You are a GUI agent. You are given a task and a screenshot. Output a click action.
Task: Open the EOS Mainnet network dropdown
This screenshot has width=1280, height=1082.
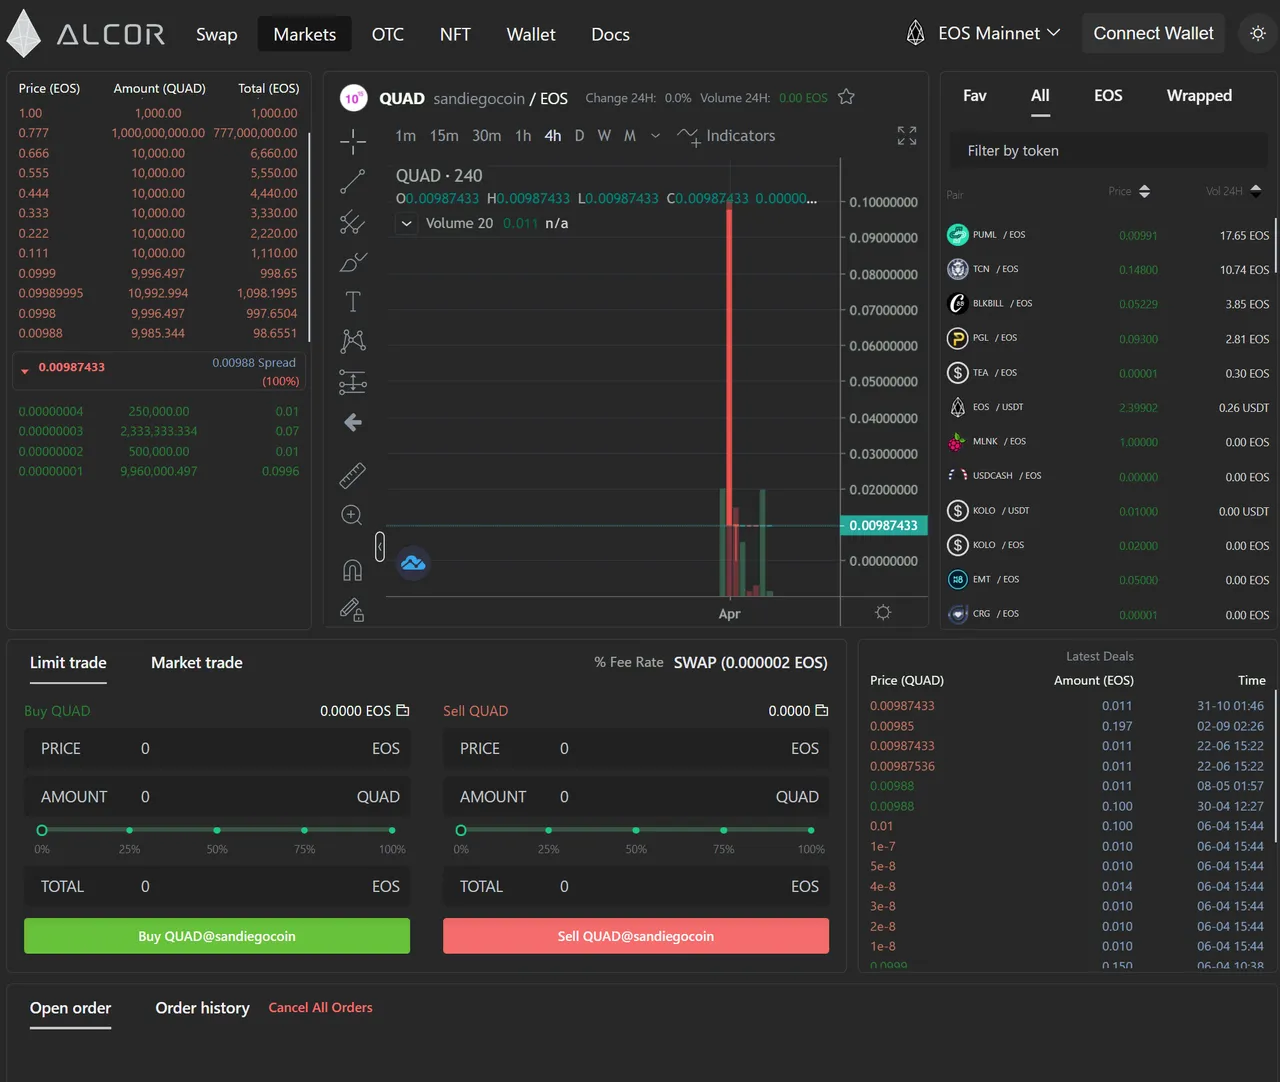[983, 34]
